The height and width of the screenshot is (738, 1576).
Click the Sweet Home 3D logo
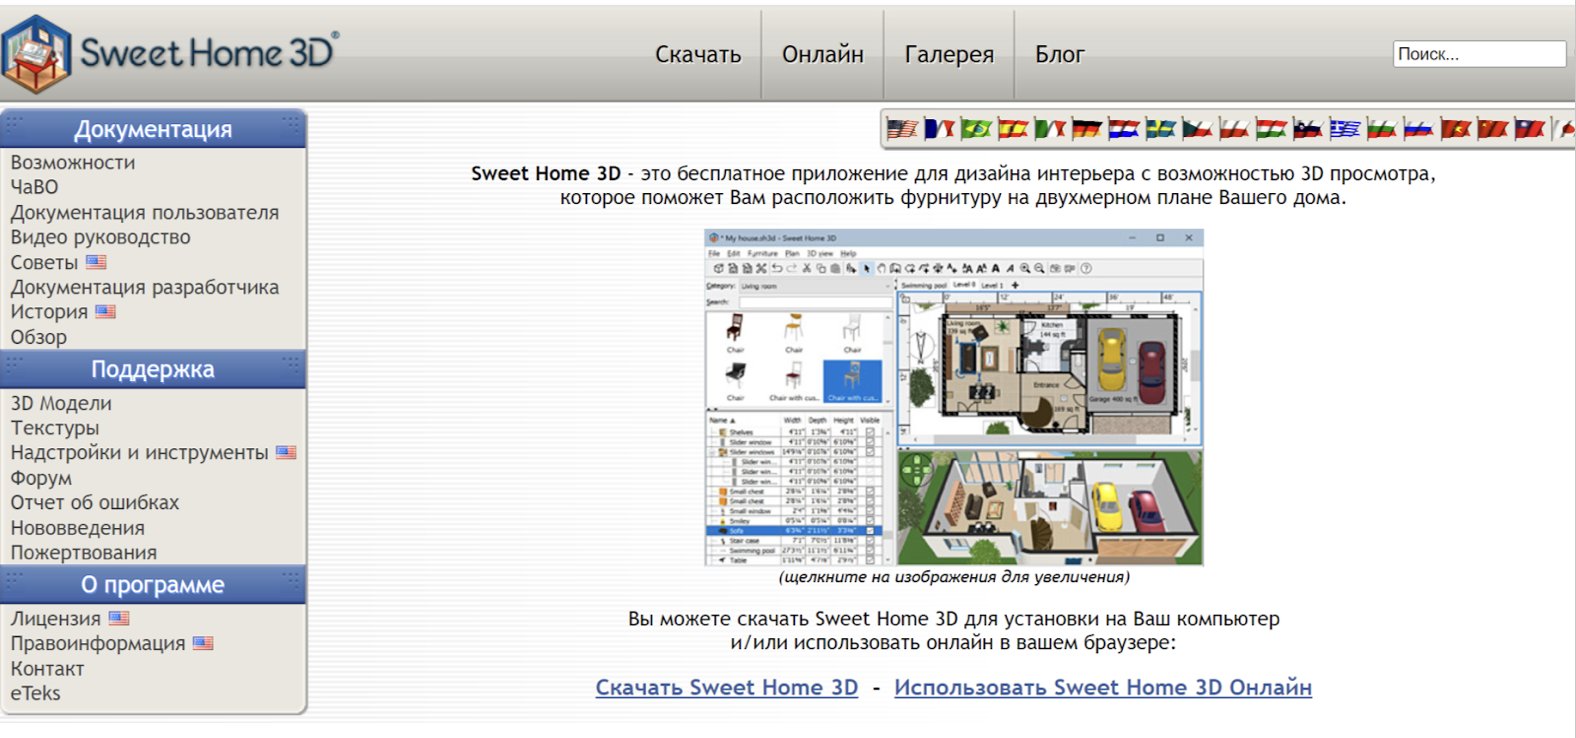pyautogui.click(x=170, y=52)
